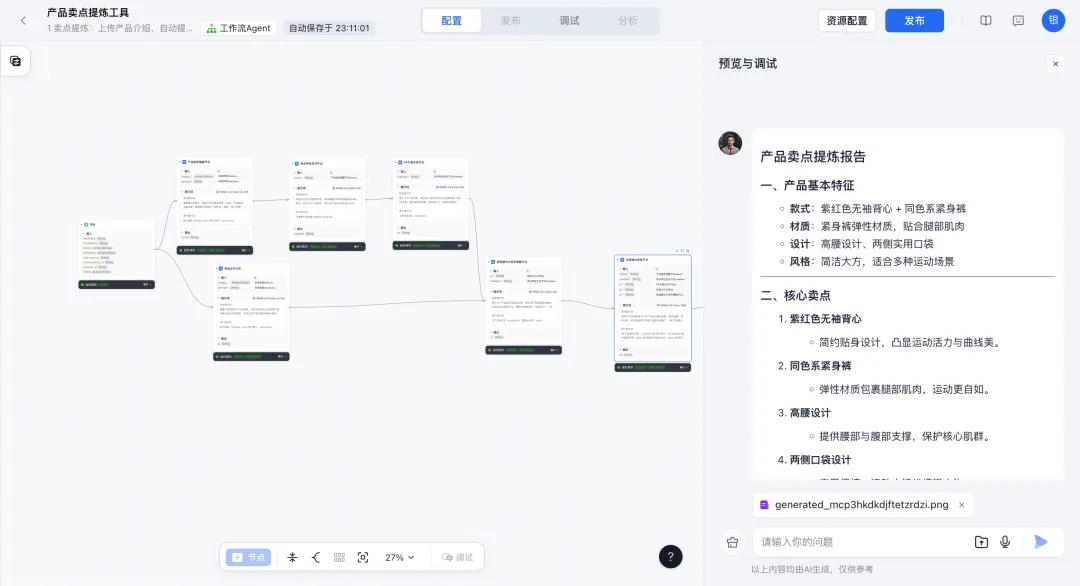Click the grid layout icon
This screenshot has height=586, width=1080.
pos(339,557)
